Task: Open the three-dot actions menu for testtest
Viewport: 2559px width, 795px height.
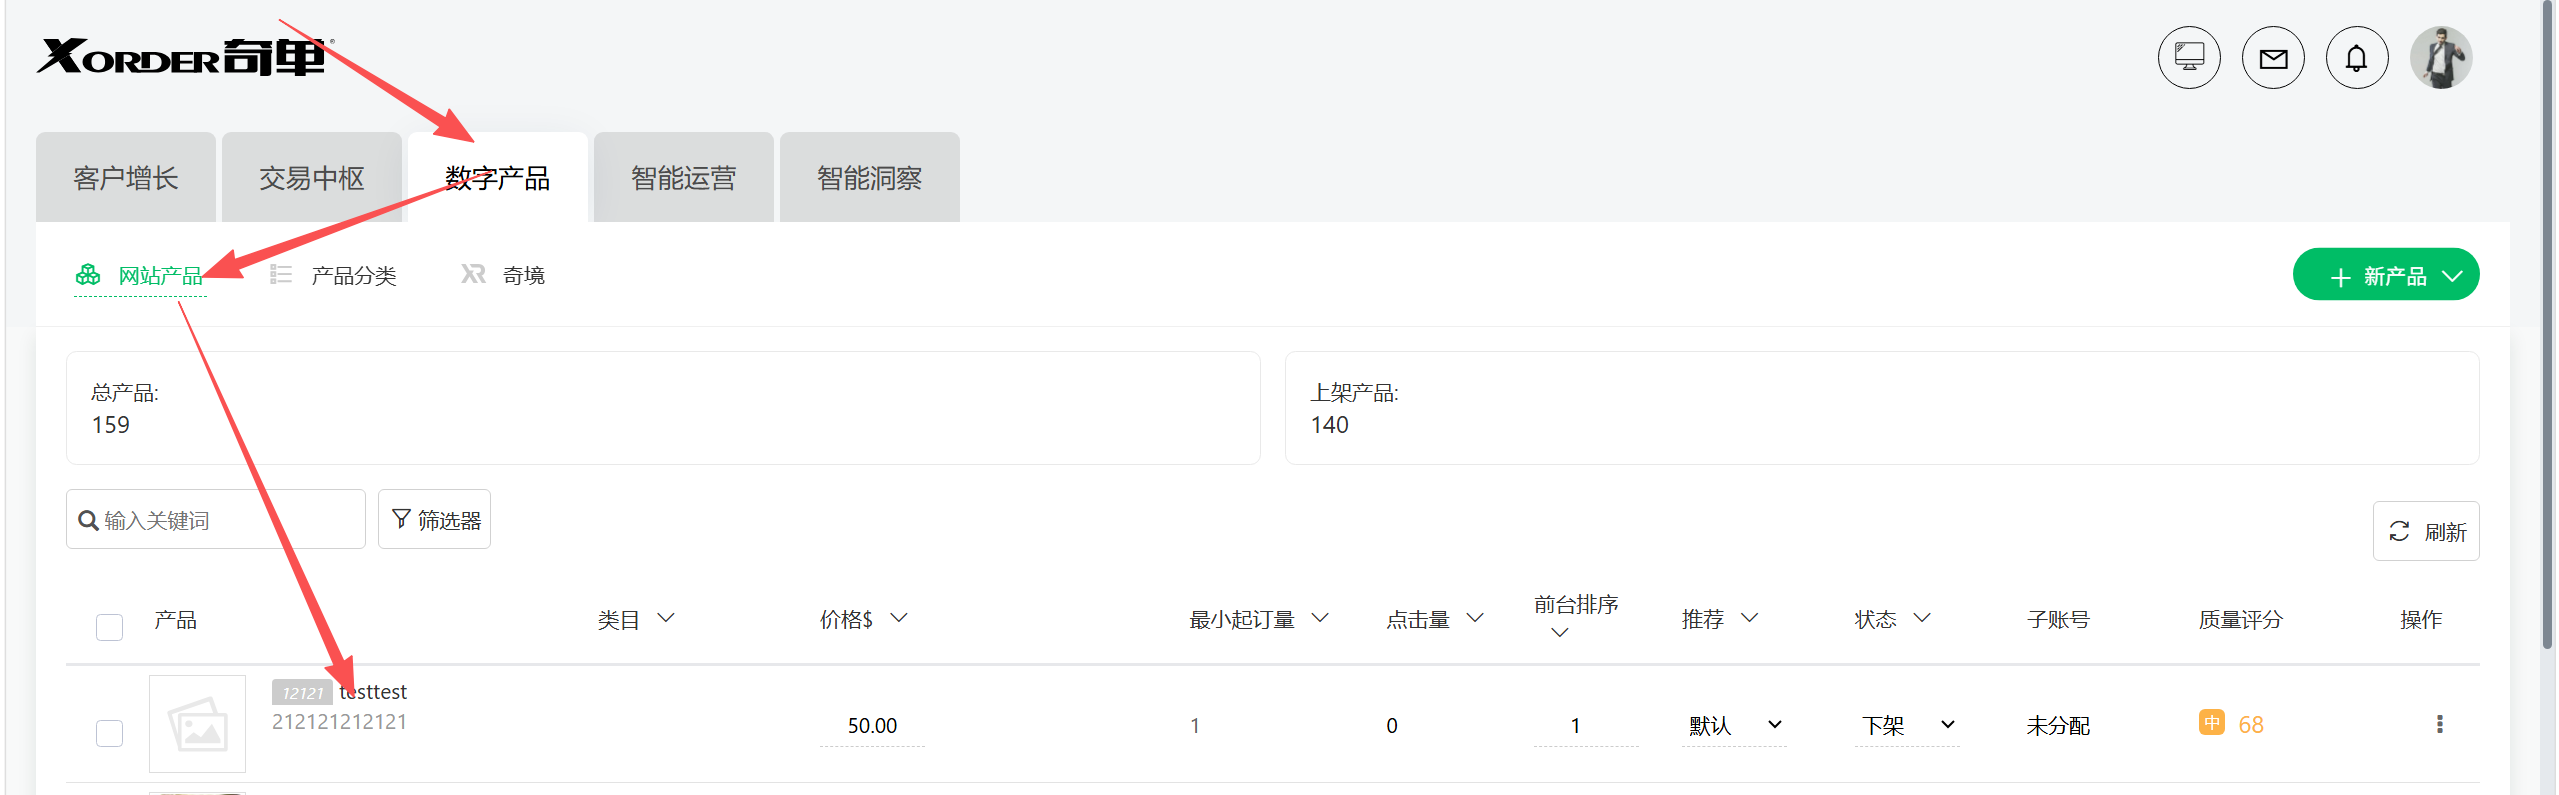Action: point(2439,724)
